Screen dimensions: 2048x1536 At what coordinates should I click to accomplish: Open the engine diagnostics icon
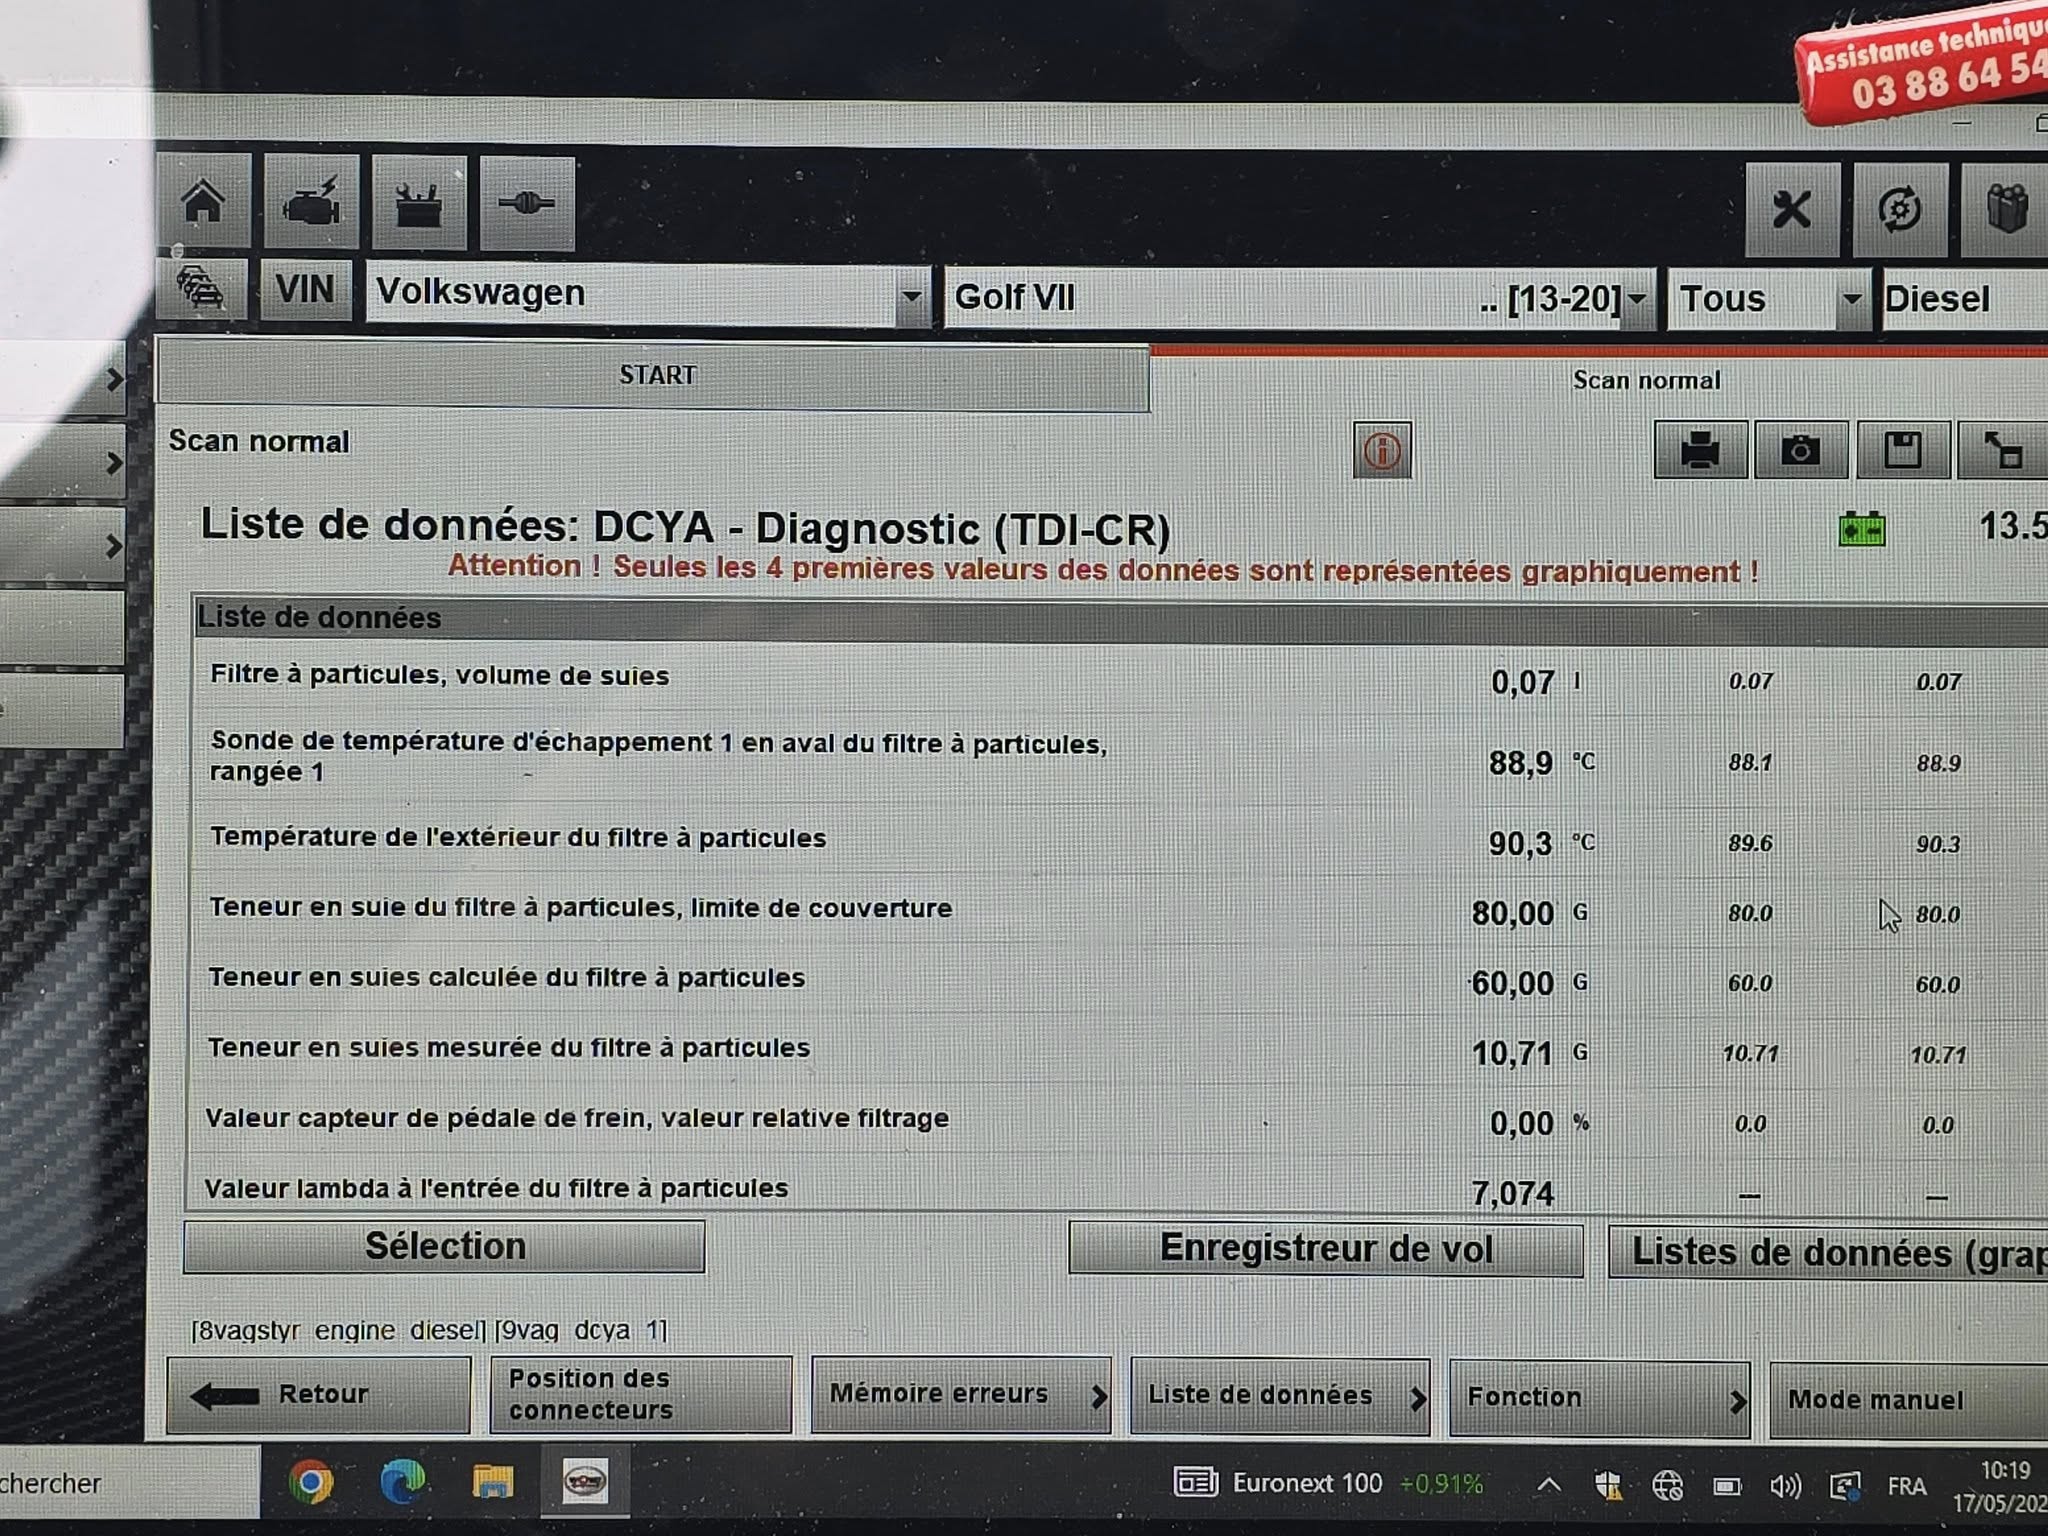[312, 202]
